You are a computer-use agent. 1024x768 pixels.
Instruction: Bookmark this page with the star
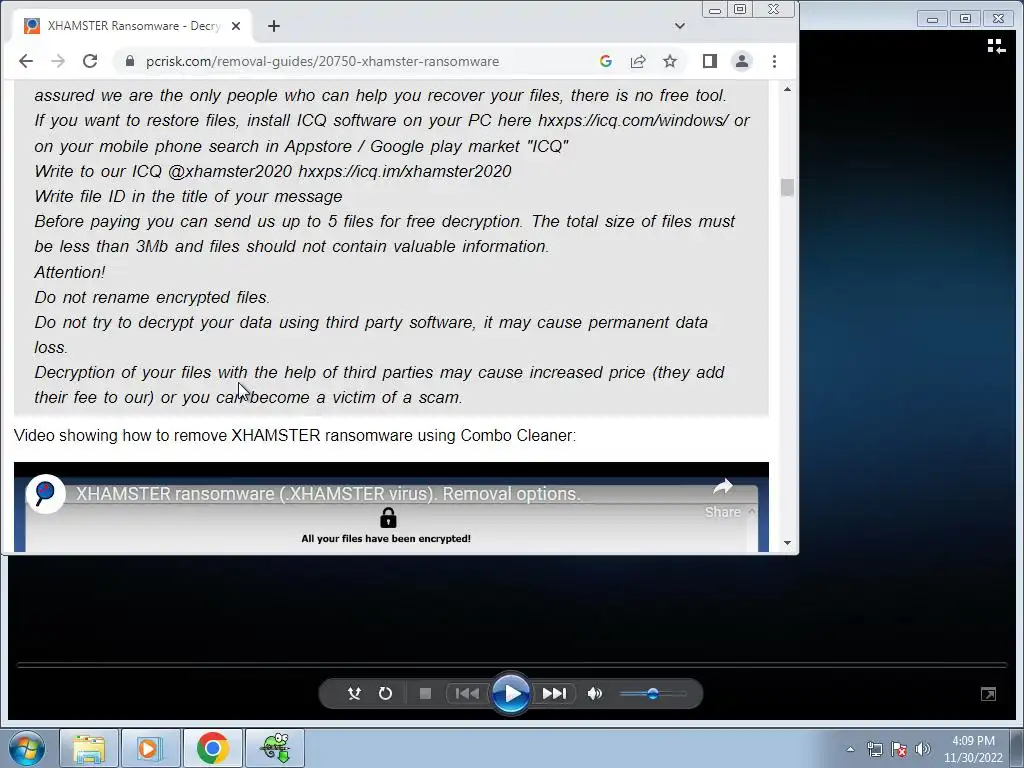670,61
